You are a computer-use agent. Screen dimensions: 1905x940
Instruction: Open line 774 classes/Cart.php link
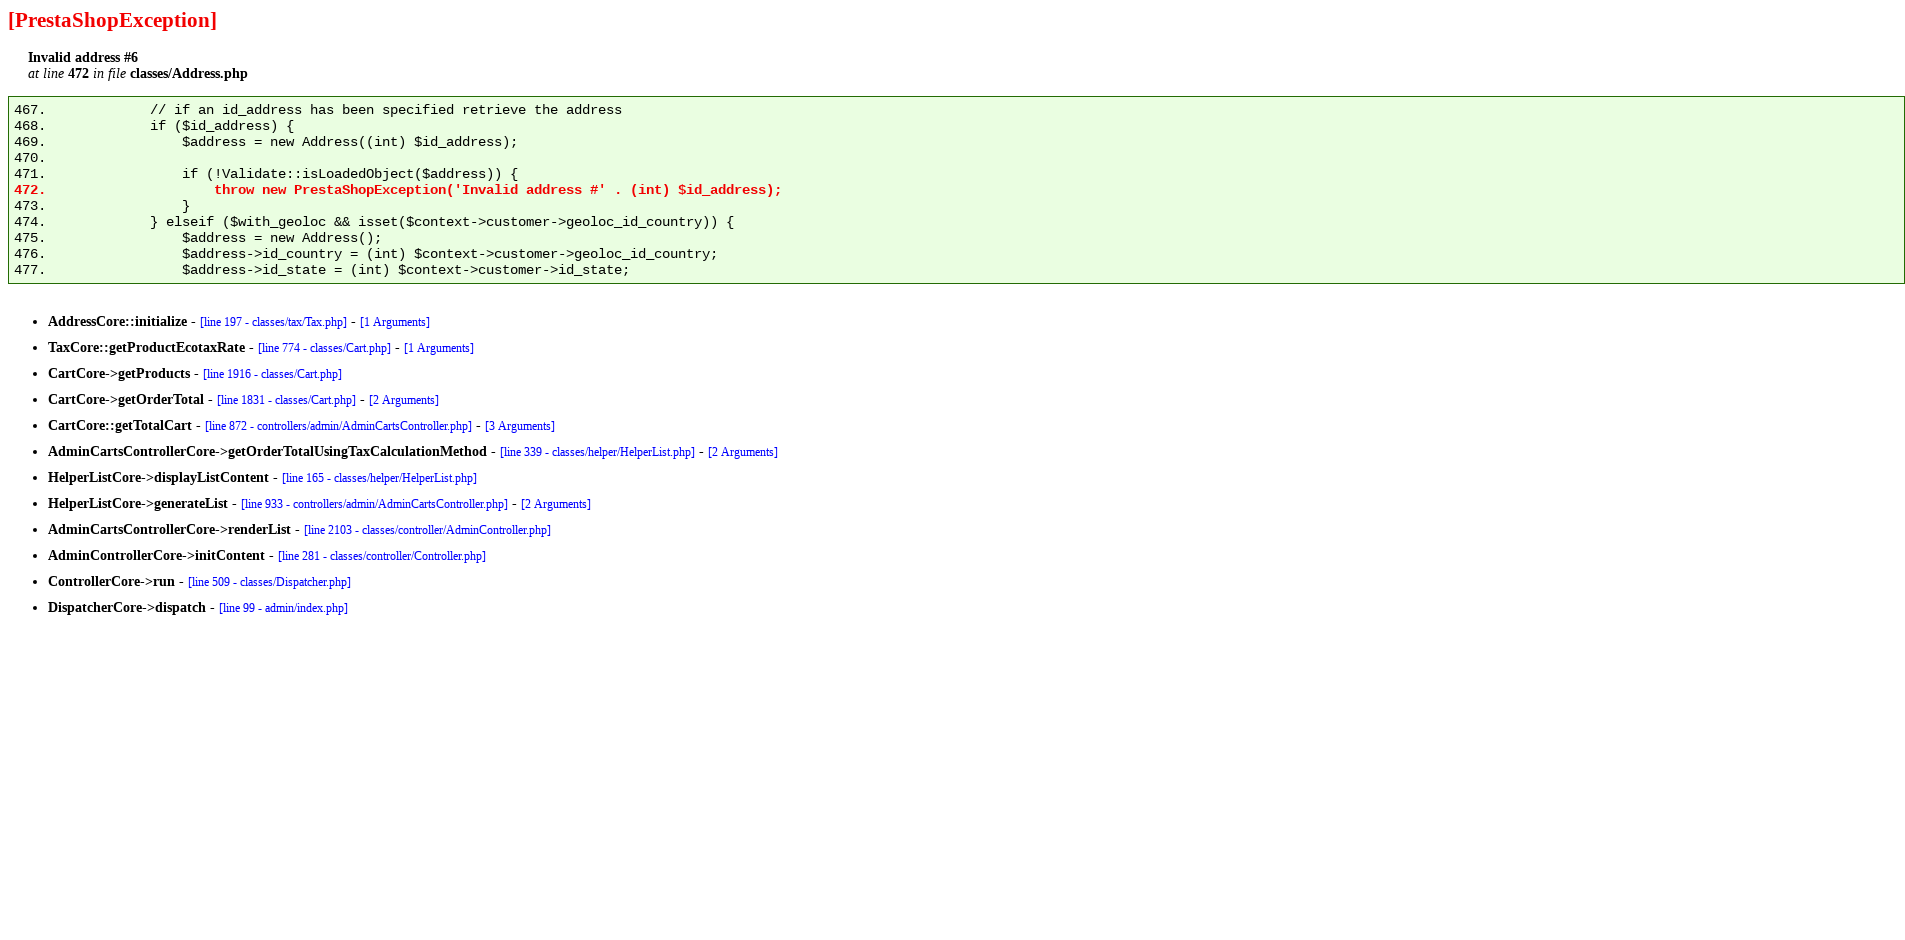(324, 348)
